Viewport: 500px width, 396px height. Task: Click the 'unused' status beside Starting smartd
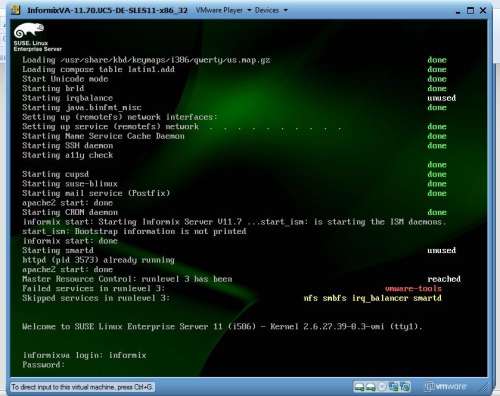442,250
